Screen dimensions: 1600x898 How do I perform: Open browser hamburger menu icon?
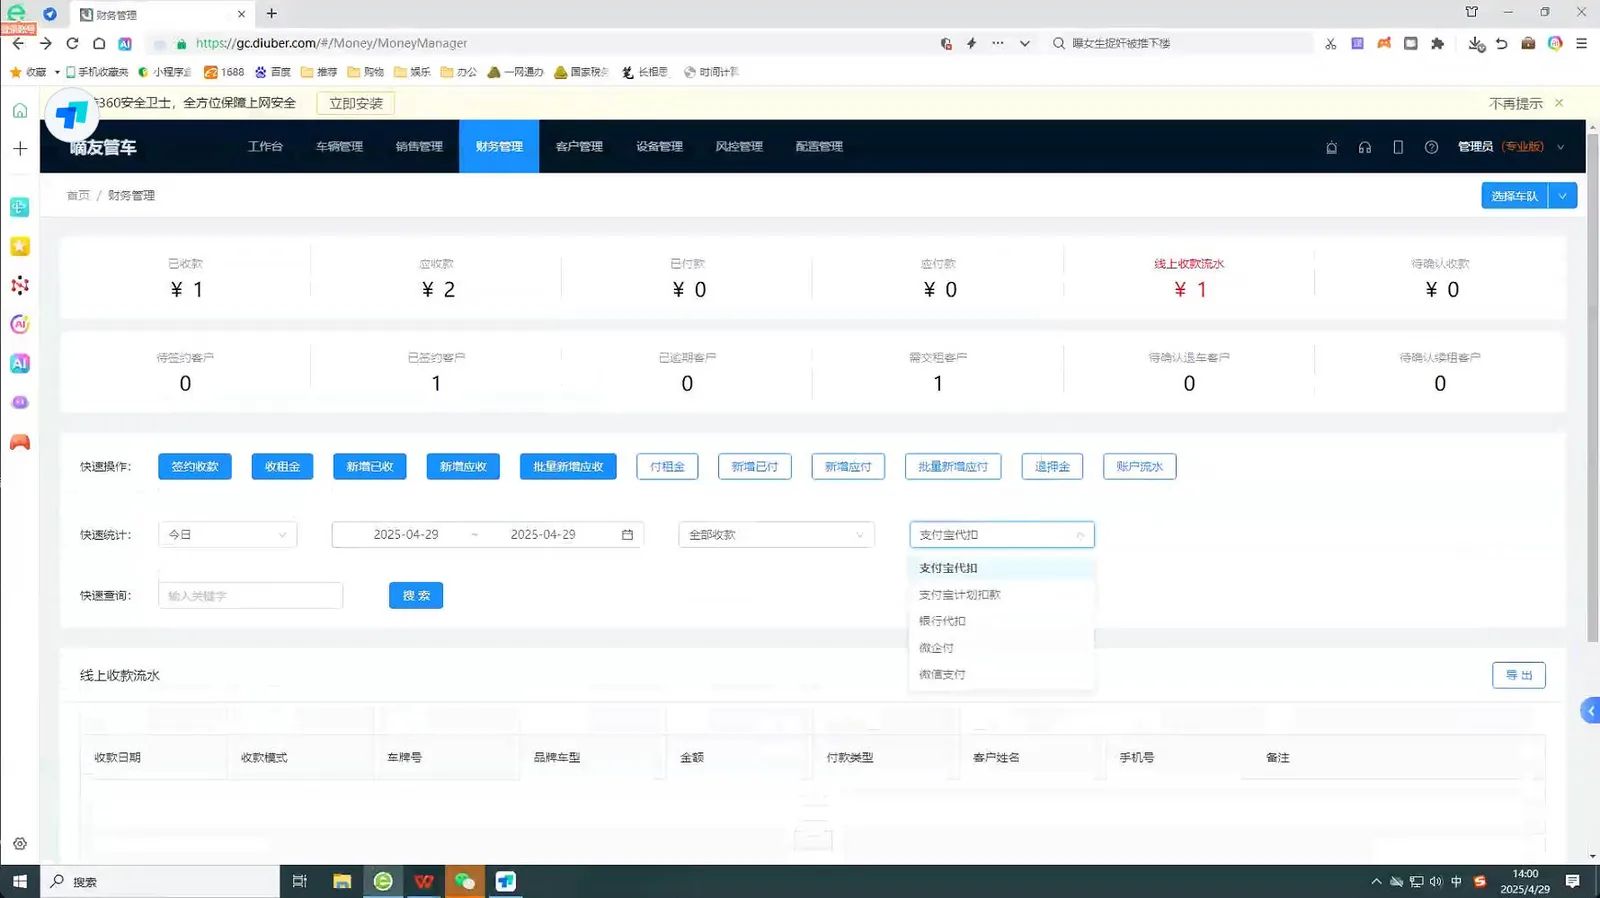1581,43
